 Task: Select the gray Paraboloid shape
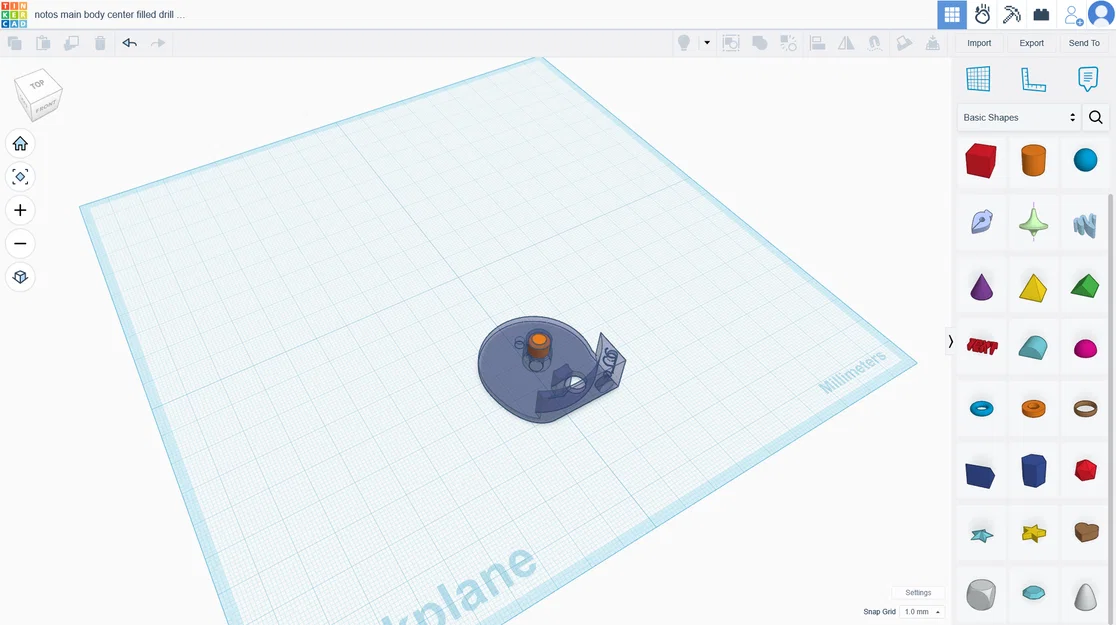click(1085, 597)
